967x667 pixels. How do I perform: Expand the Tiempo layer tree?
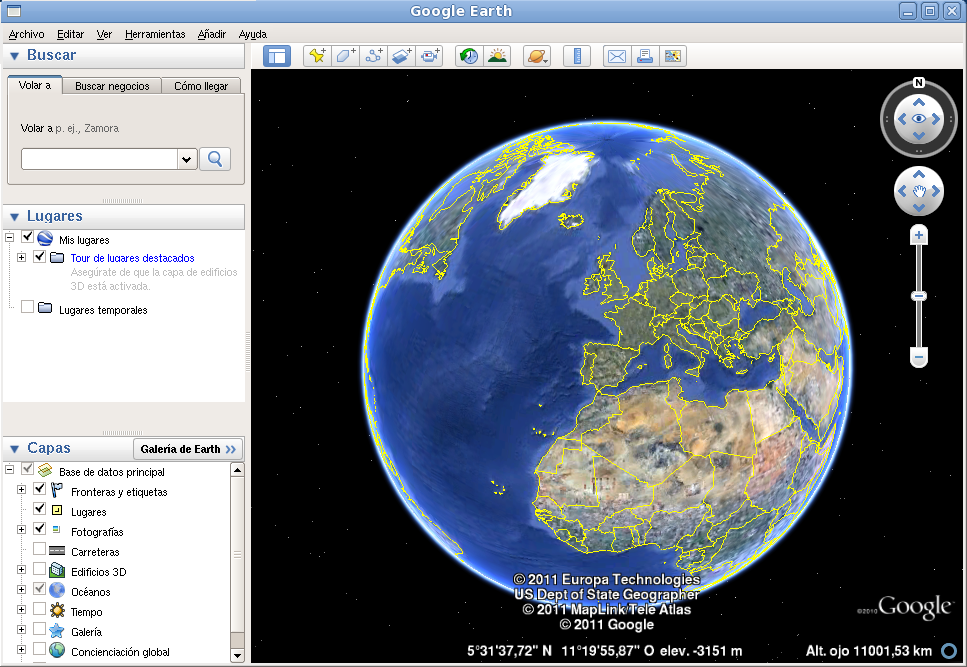click(21, 611)
